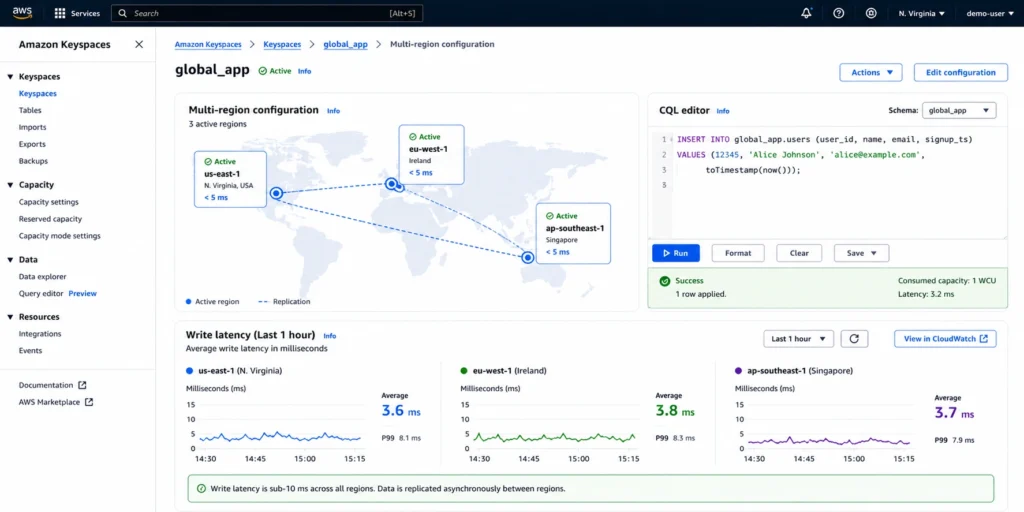Screen dimensions: 1024x512
Task: Open the Actions dropdown
Action: coord(871,72)
